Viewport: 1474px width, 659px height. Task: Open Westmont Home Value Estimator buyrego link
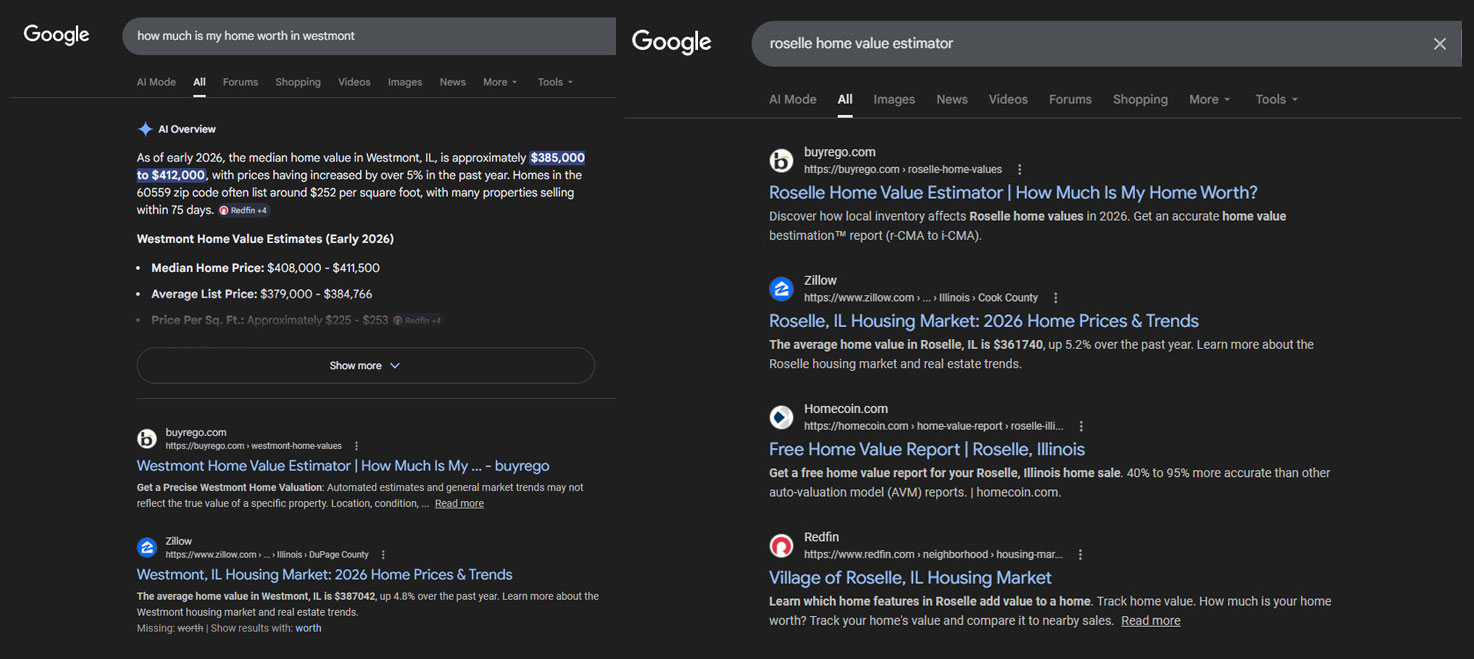point(343,466)
